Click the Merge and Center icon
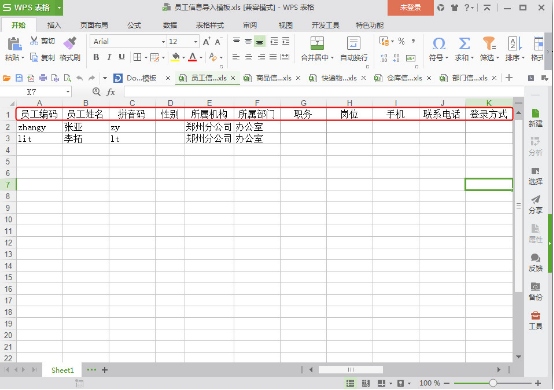554x390 pixels. (317, 43)
